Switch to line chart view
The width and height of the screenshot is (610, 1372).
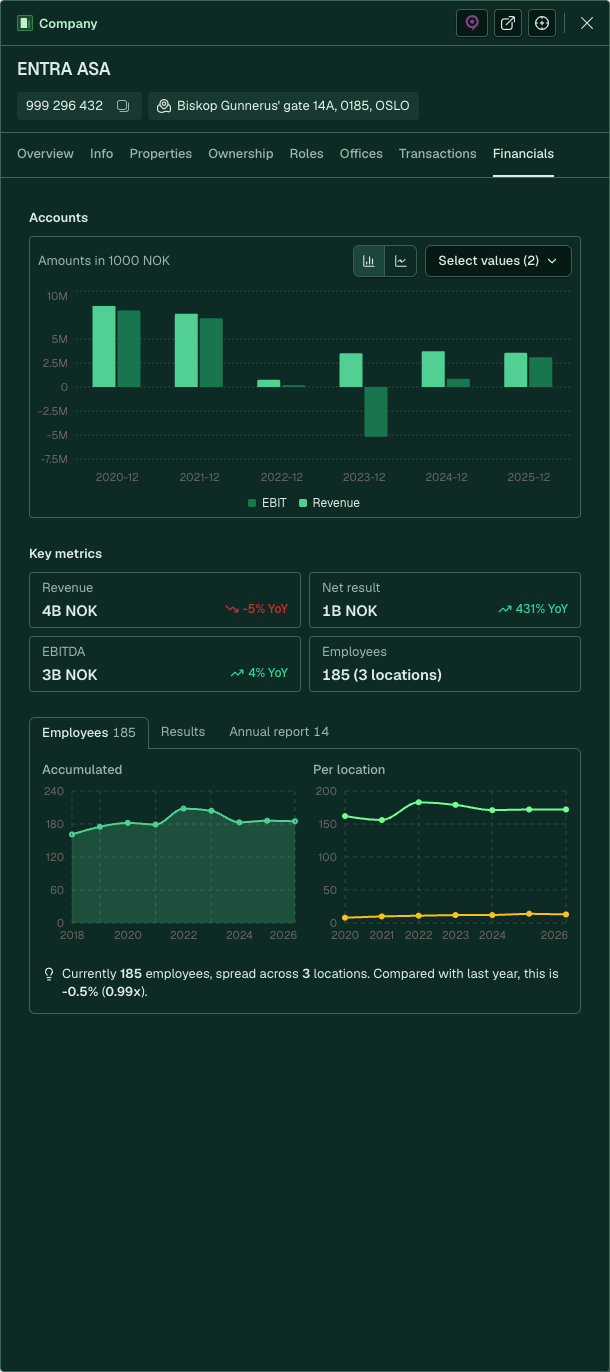401,261
